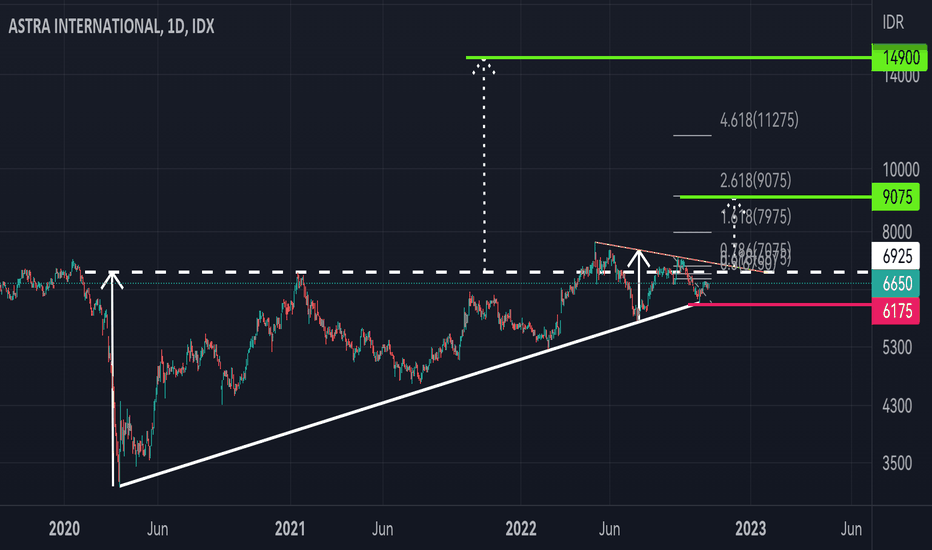This screenshot has width=932, height=550.
Task: Click the 2021 label on time axis
Action: pyautogui.click(x=290, y=529)
